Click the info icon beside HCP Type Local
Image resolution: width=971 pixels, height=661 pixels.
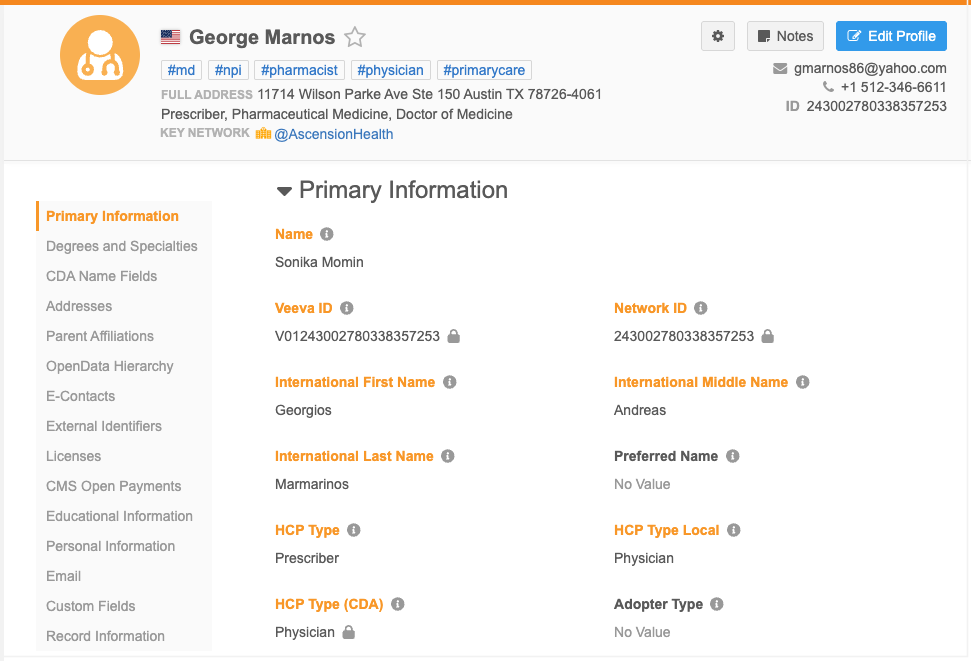coord(733,530)
